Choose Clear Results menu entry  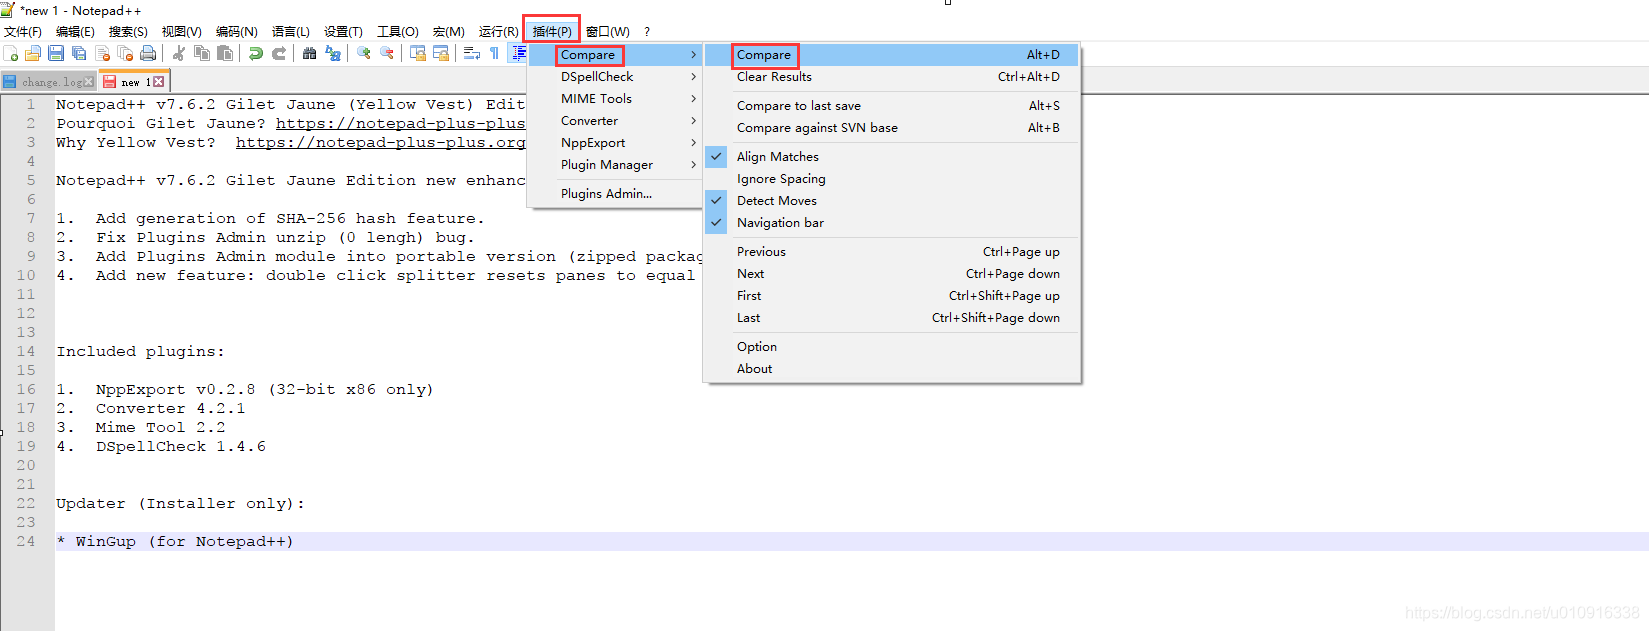(891, 77)
